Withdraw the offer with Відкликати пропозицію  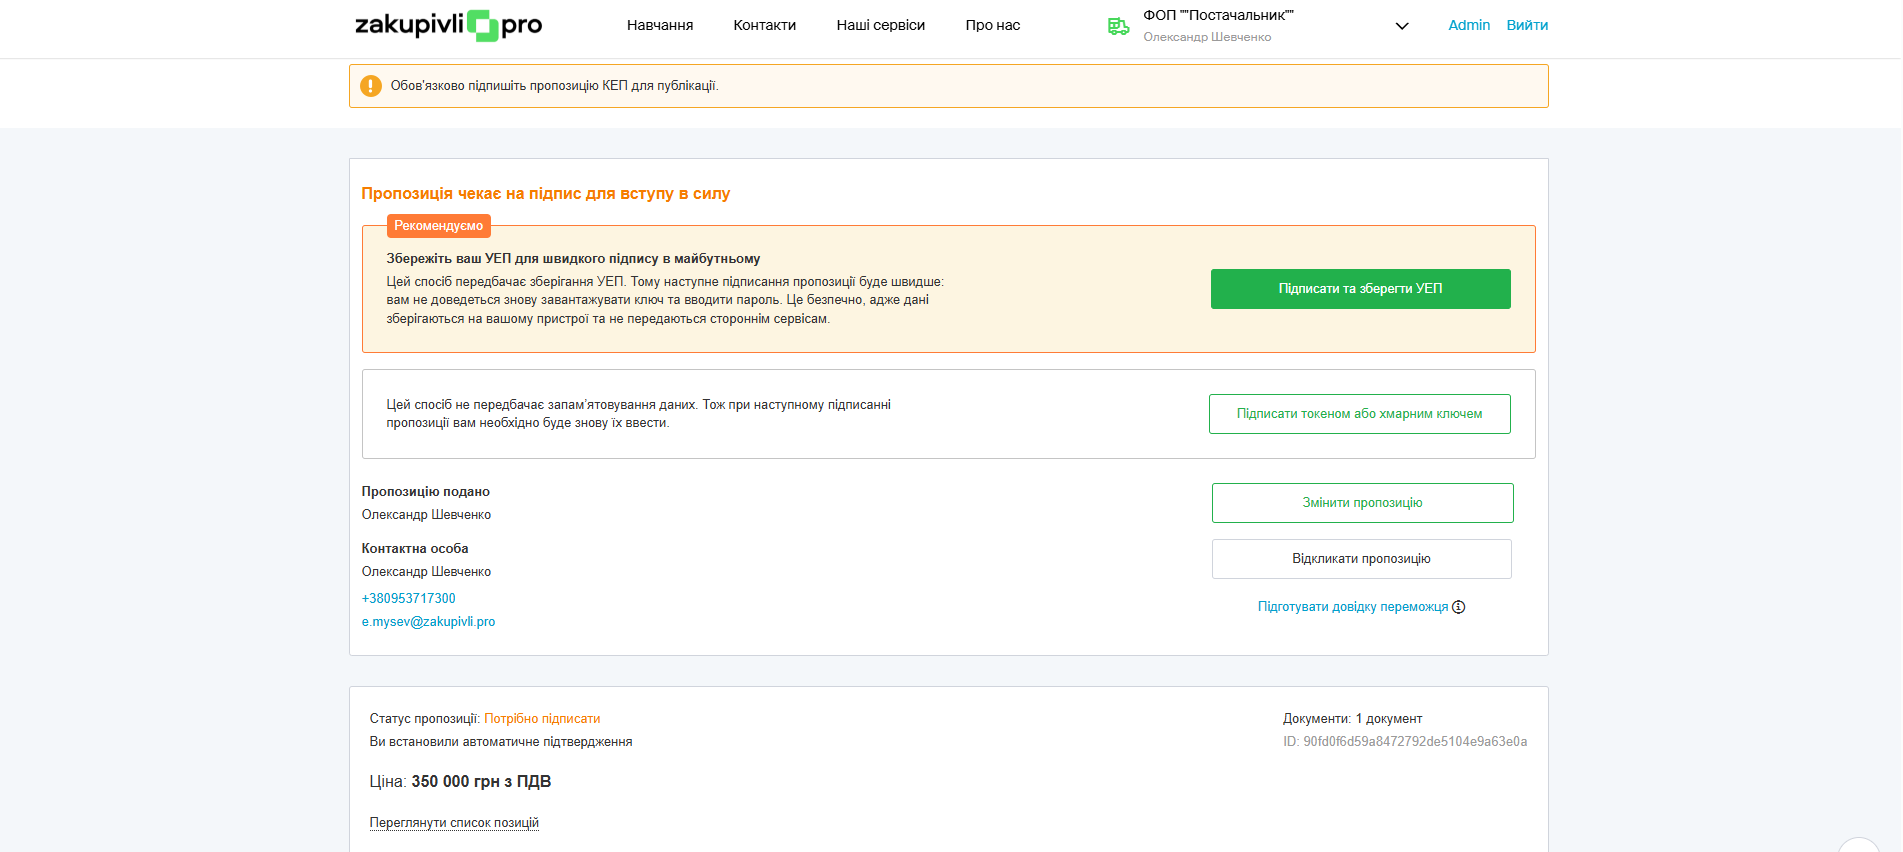click(1361, 559)
